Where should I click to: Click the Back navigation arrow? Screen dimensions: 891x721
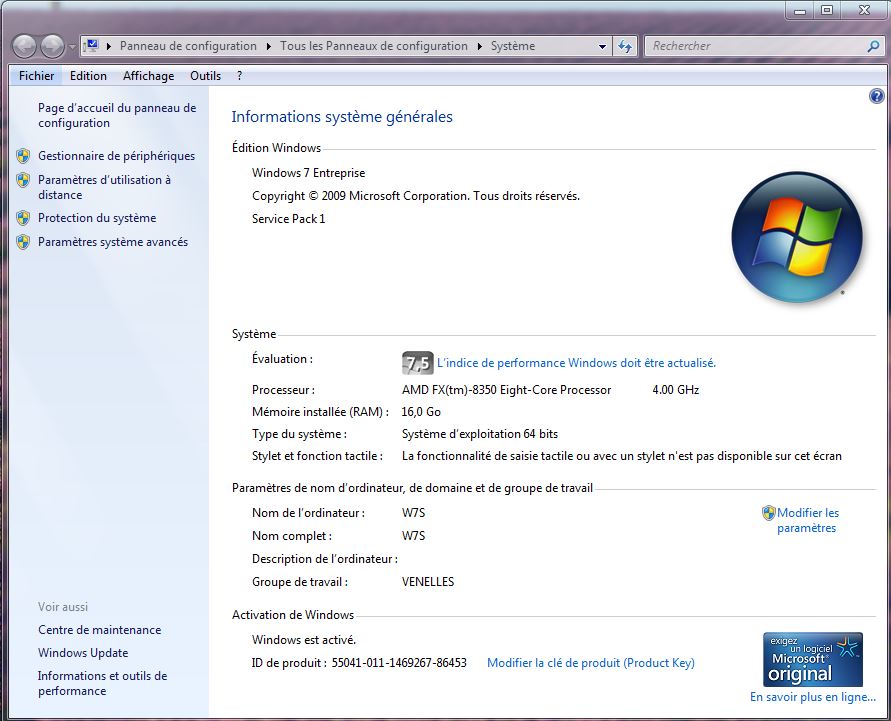click(24, 46)
